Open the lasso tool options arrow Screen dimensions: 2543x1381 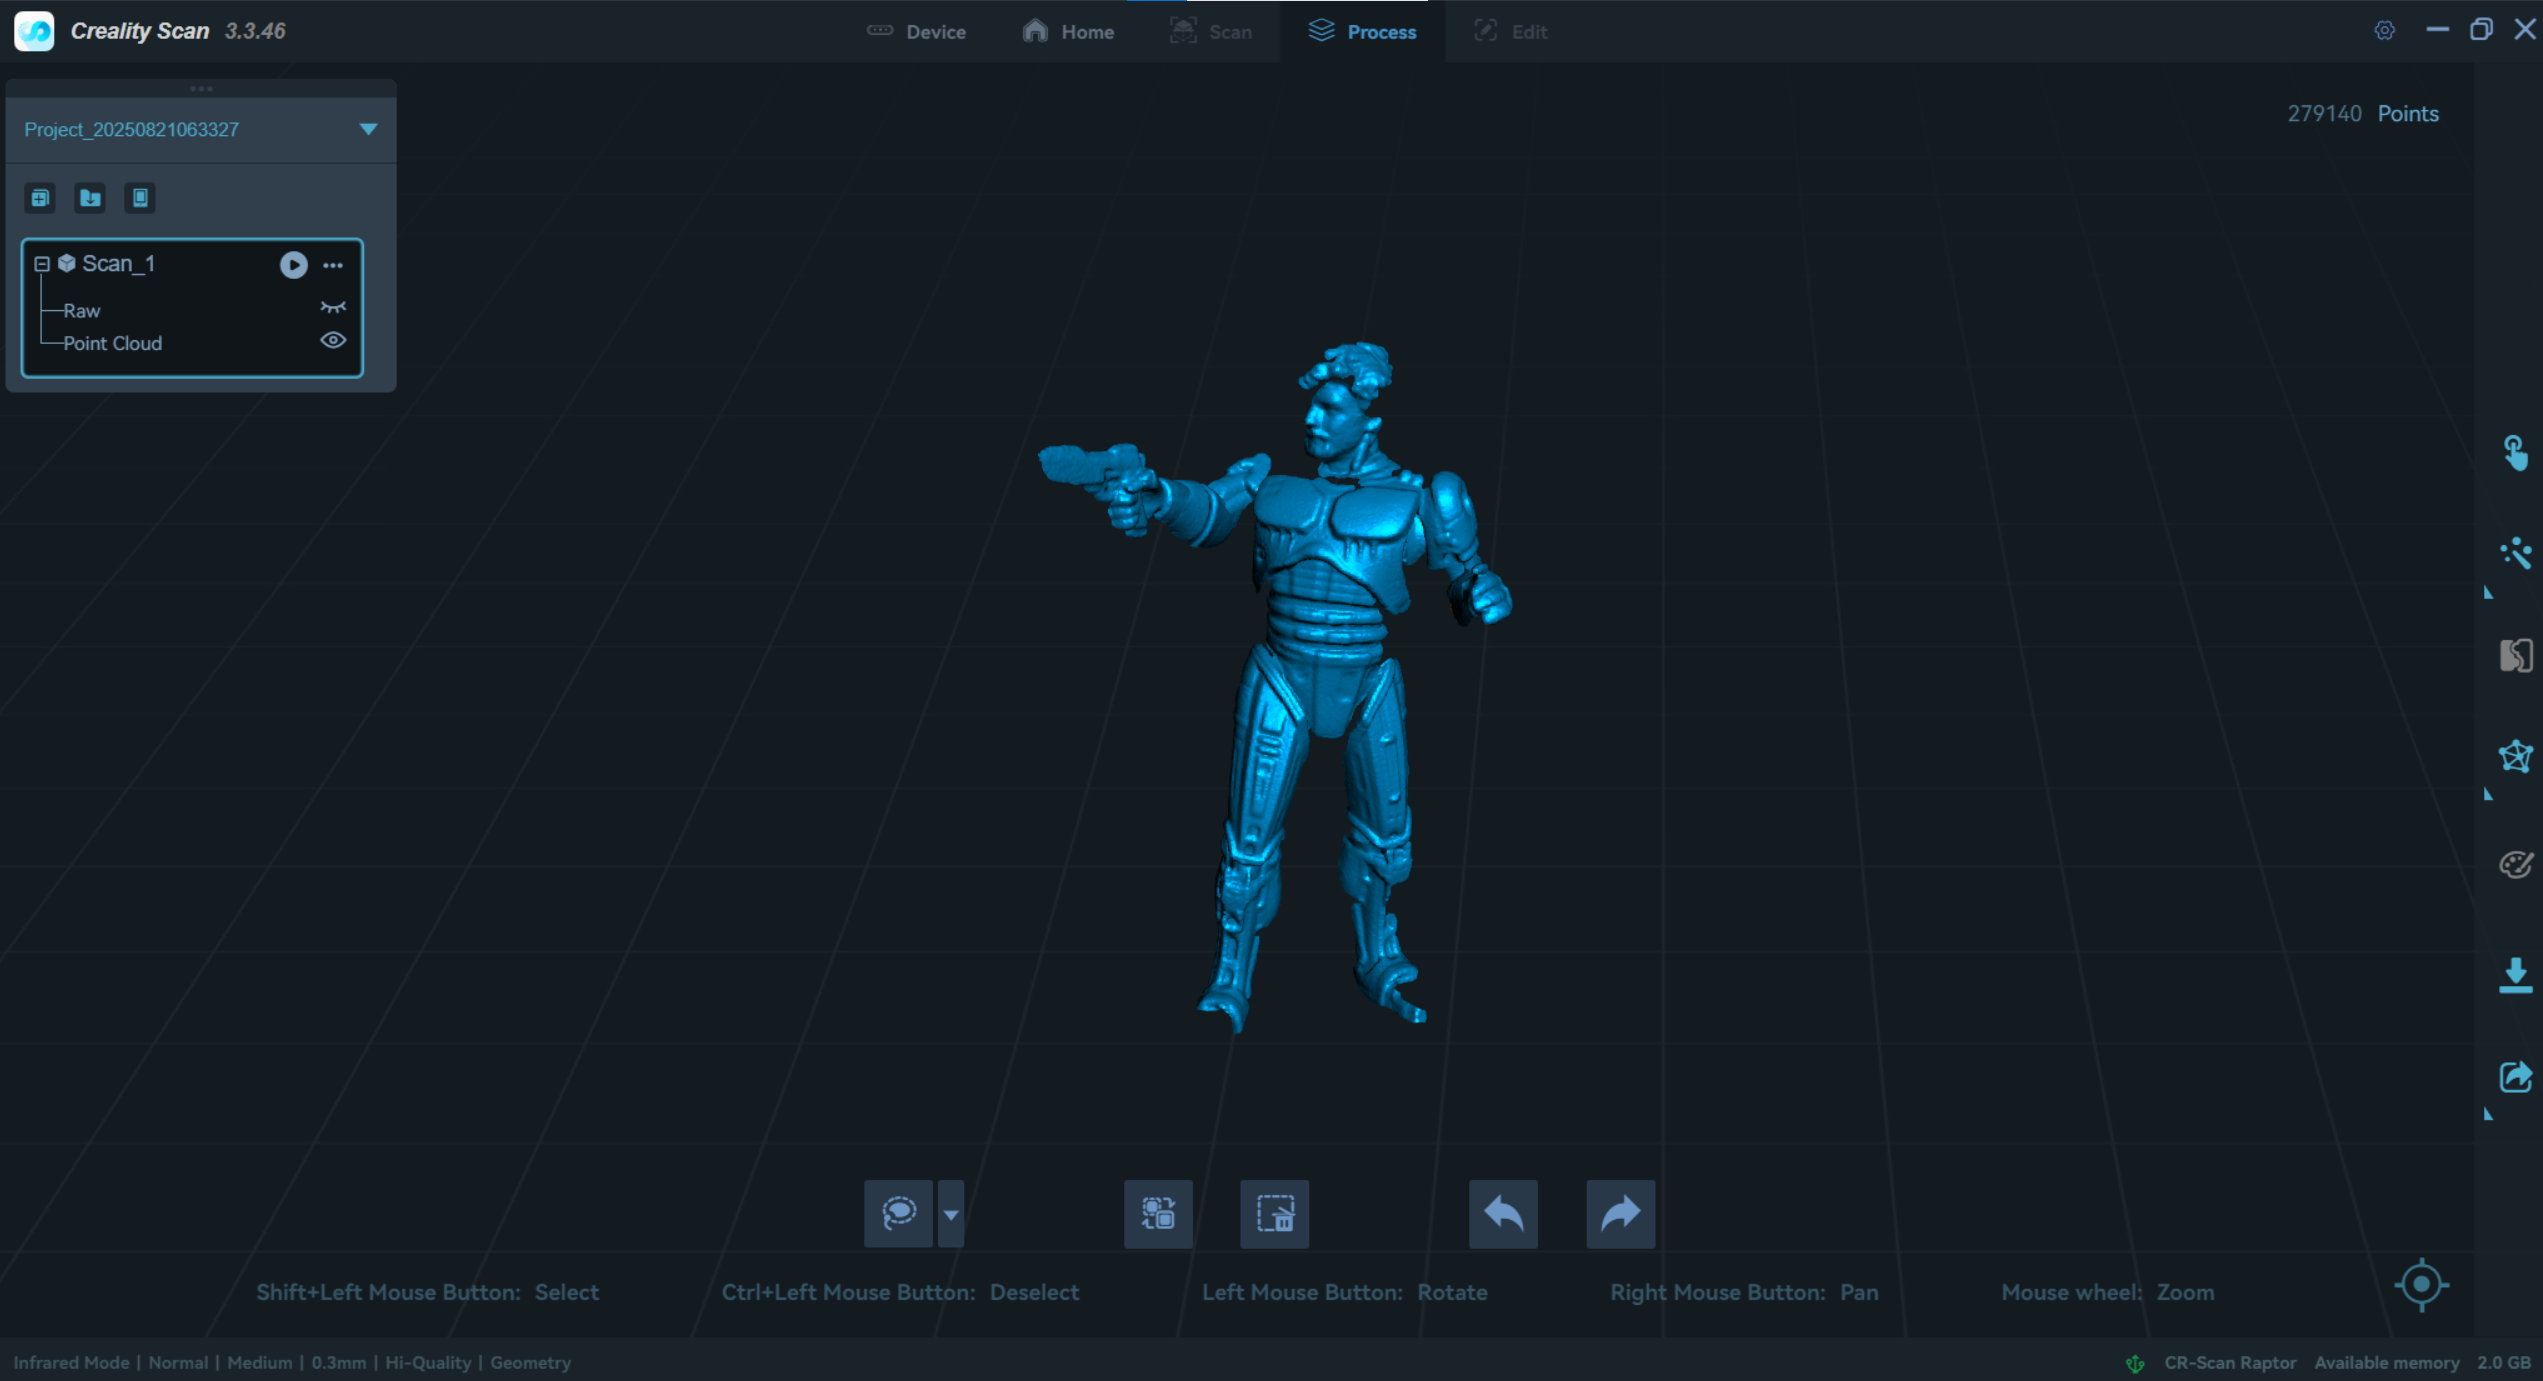click(x=951, y=1214)
